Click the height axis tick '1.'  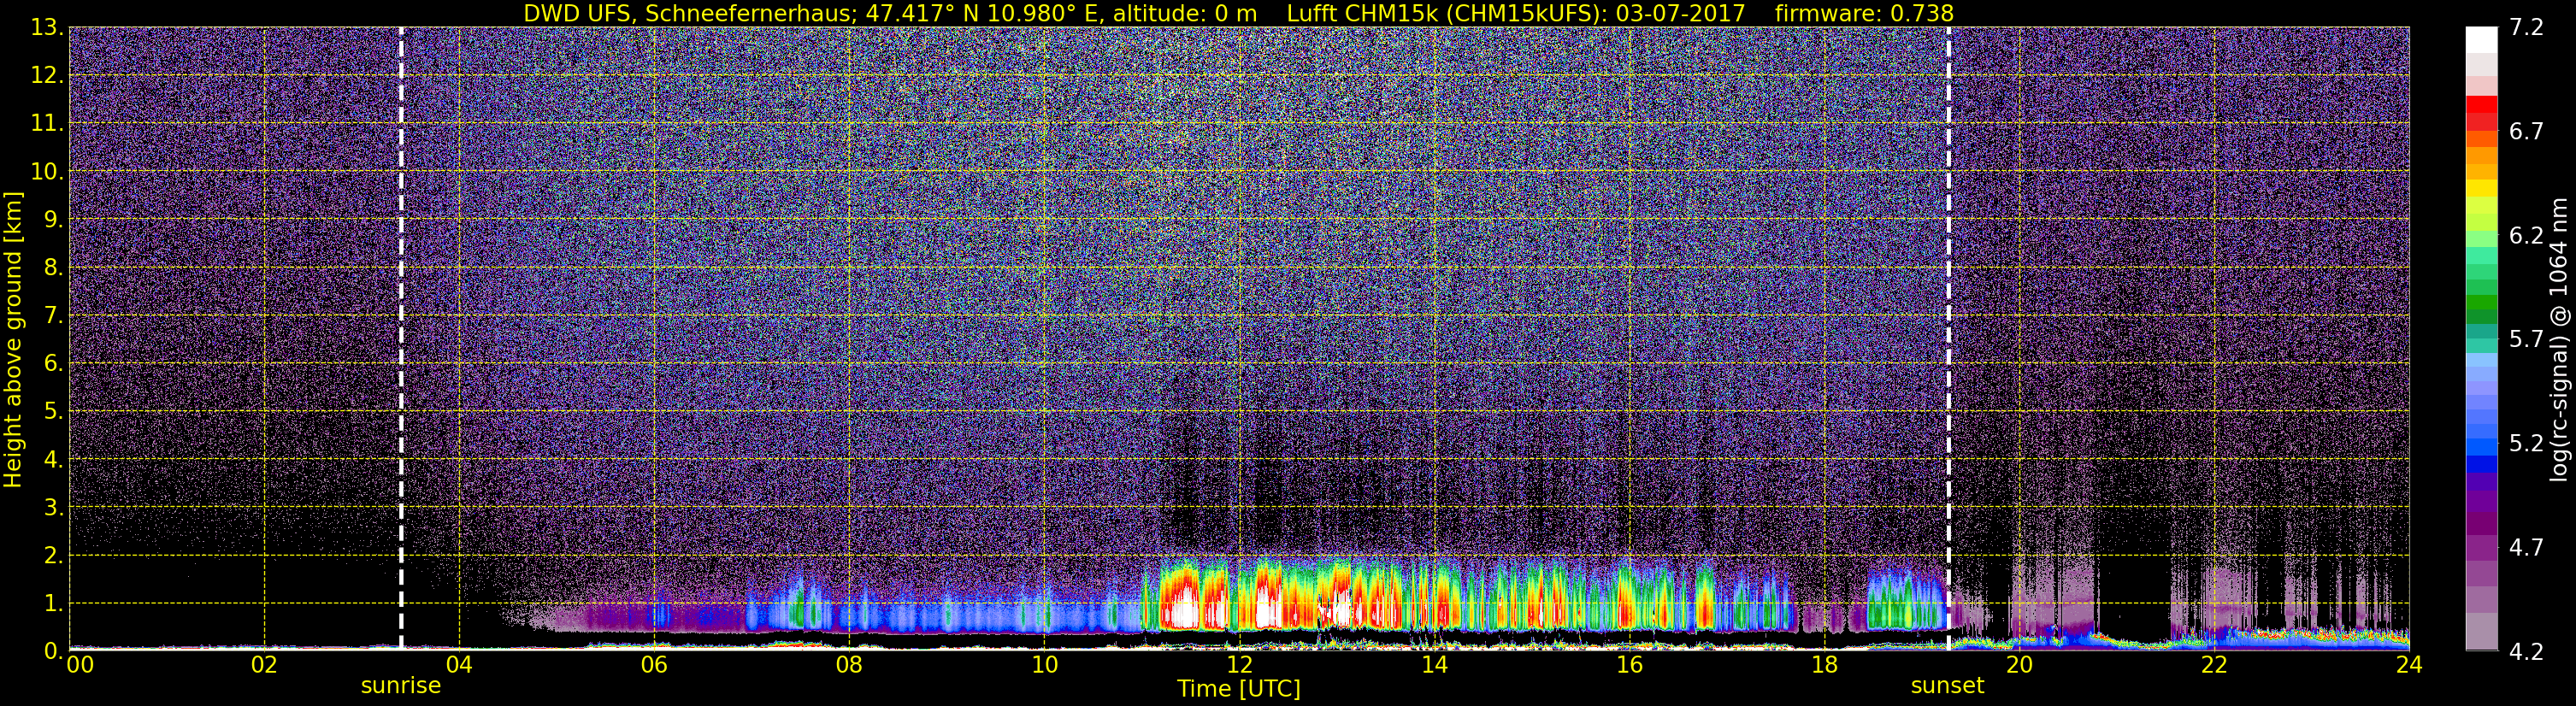(x=54, y=603)
